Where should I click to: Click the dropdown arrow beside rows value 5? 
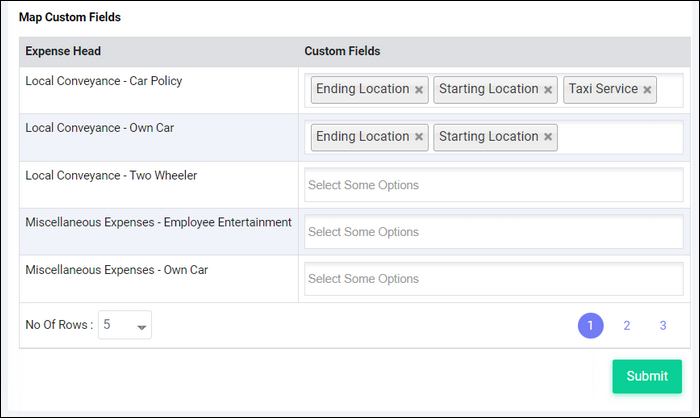142,327
